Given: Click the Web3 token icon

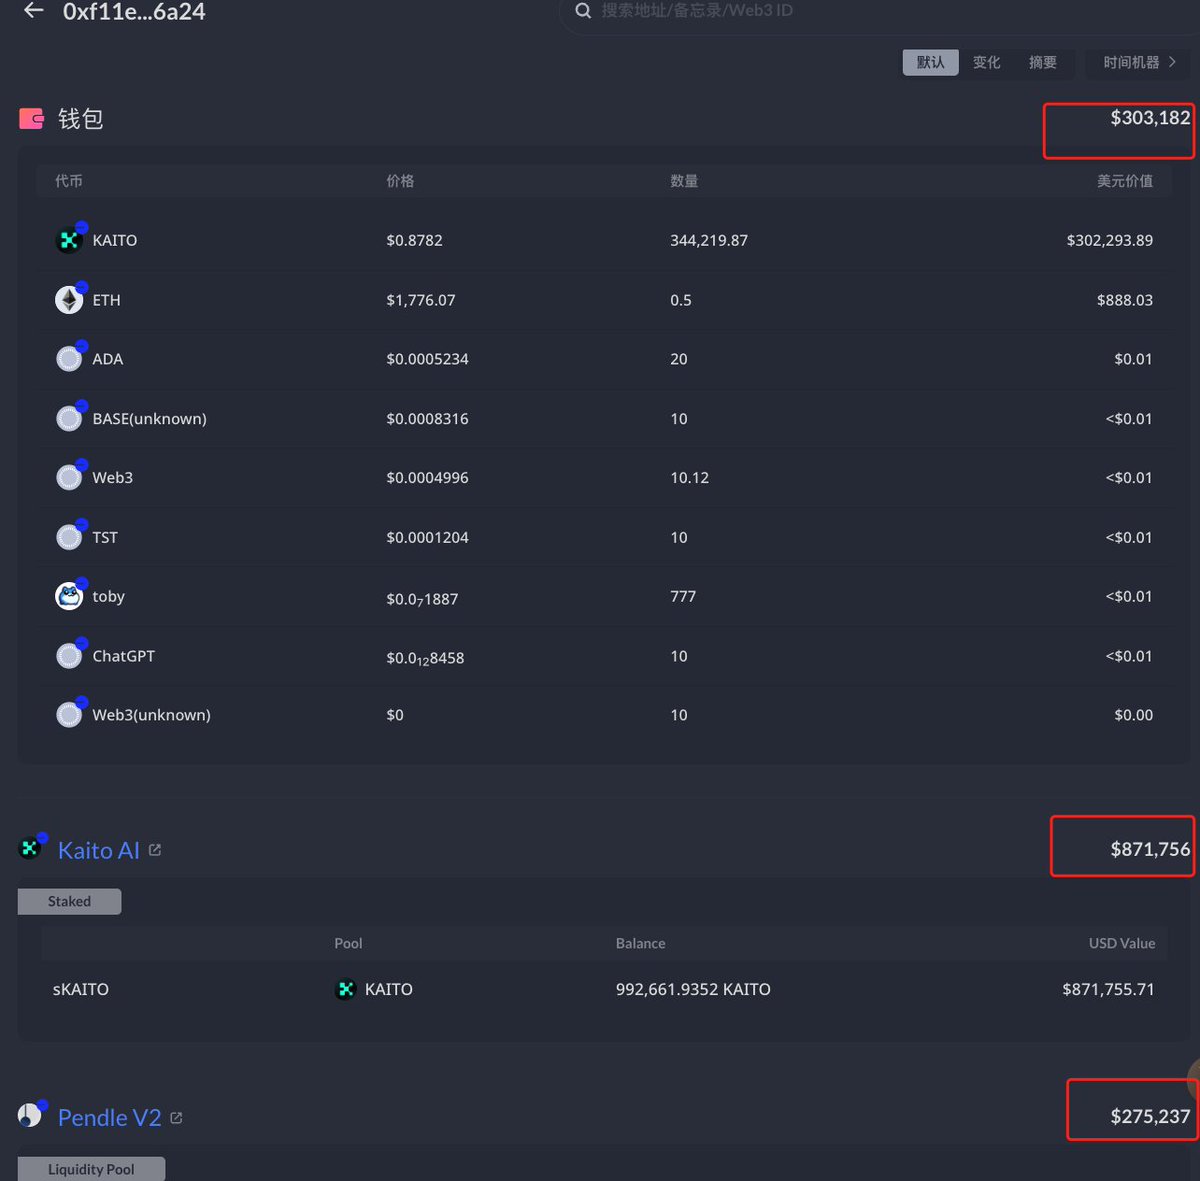Looking at the screenshot, I should click(69, 477).
